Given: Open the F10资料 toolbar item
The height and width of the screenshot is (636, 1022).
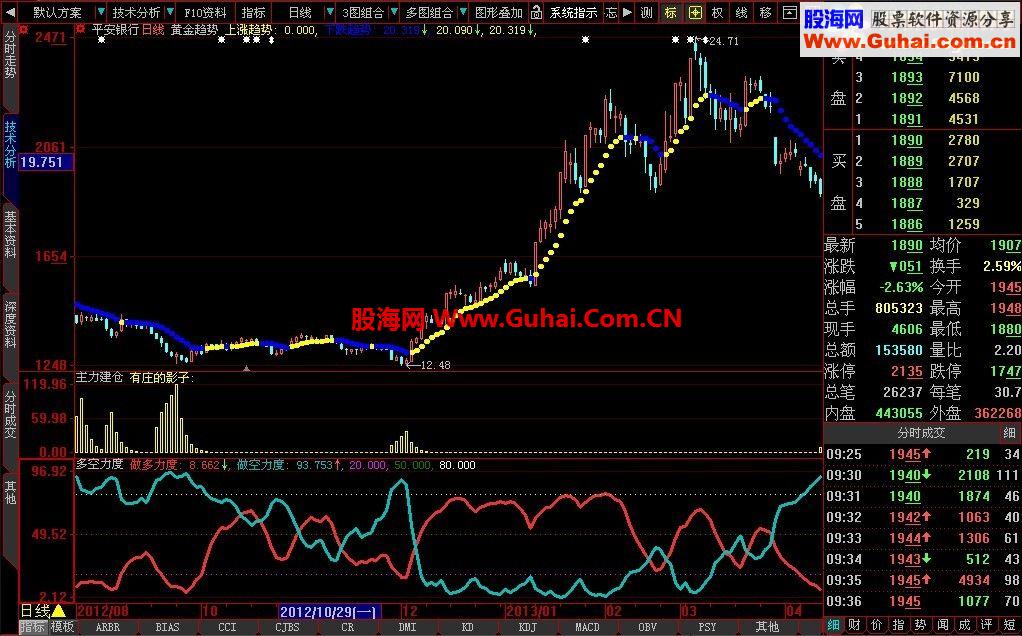Looking at the screenshot, I should 205,12.
